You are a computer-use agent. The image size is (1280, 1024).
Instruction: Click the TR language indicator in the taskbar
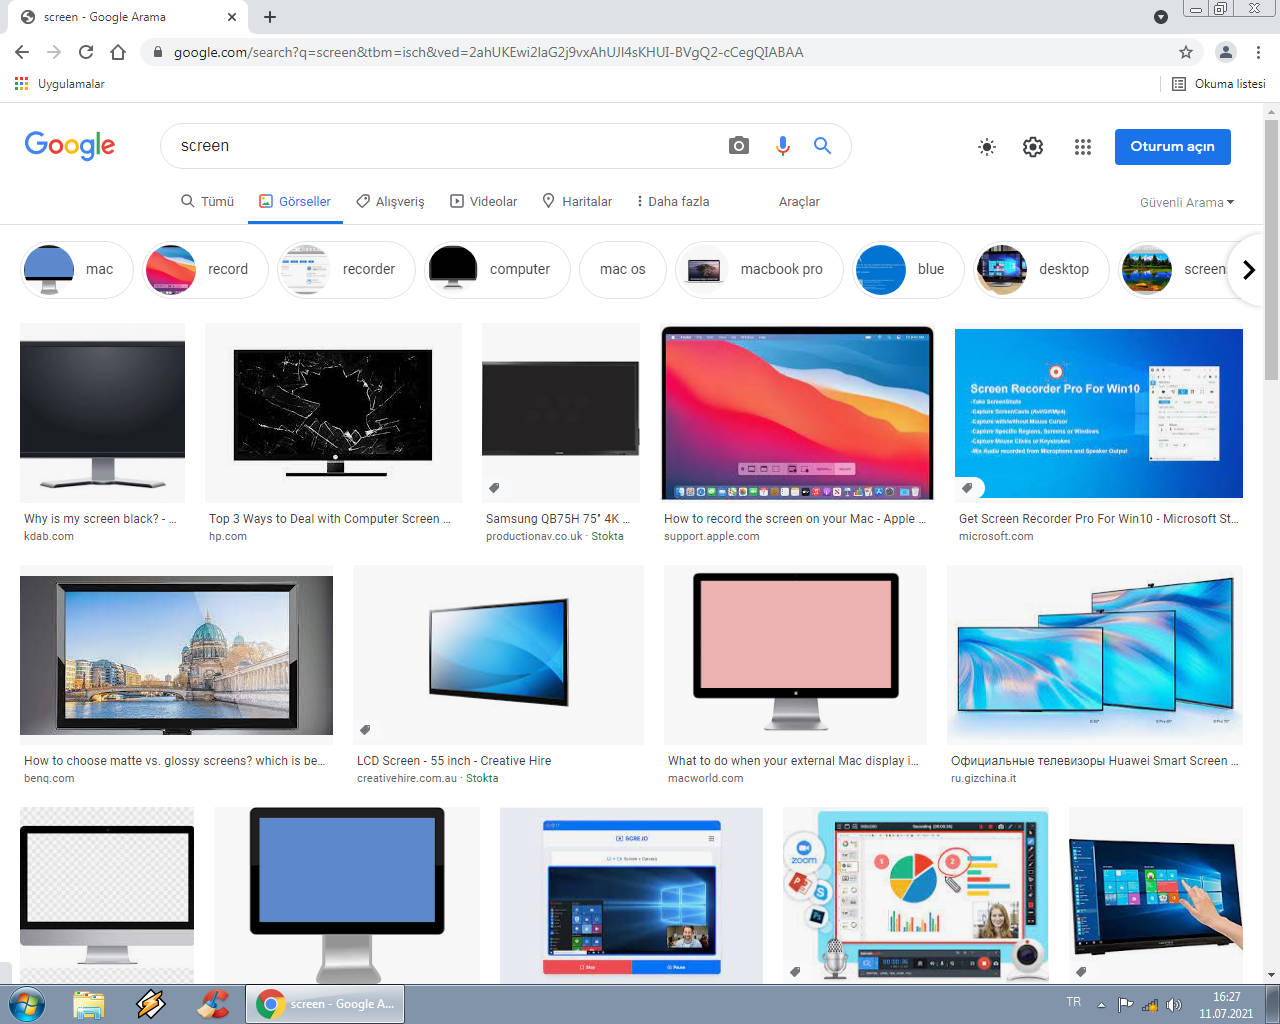click(x=1074, y=1002)
